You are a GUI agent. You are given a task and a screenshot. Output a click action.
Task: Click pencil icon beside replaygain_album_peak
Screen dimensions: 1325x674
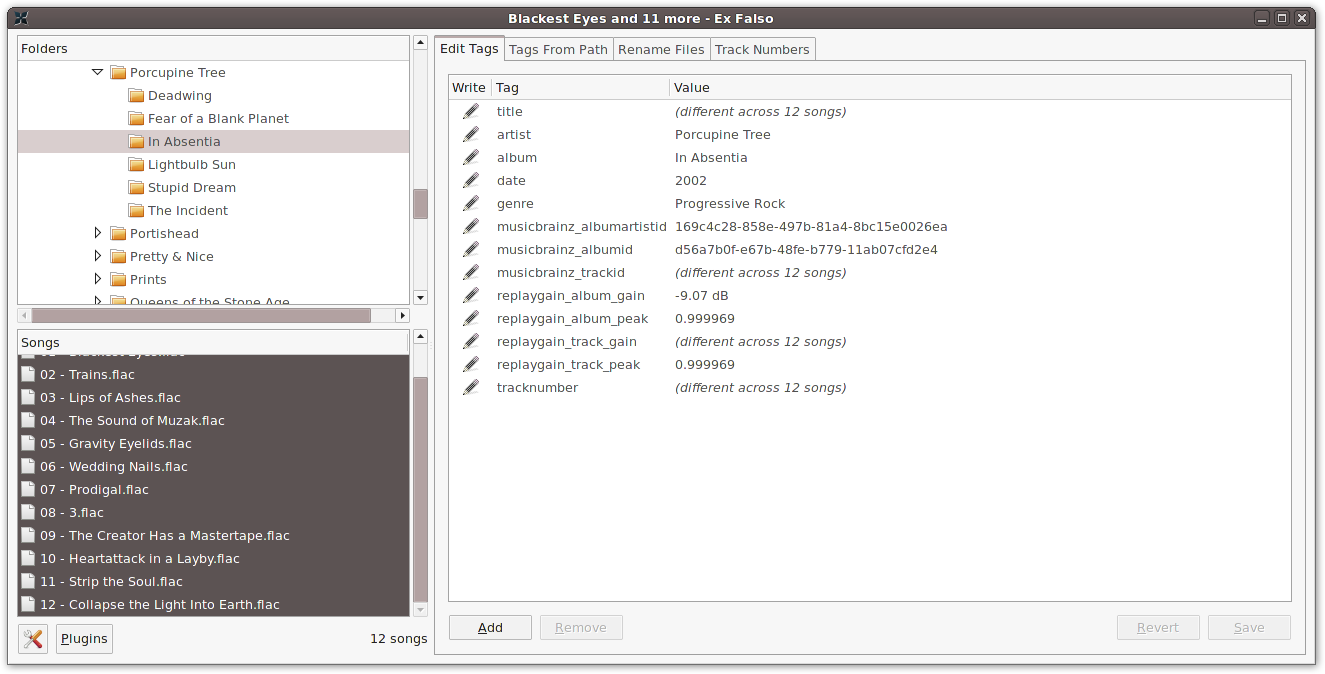(471, 318)
